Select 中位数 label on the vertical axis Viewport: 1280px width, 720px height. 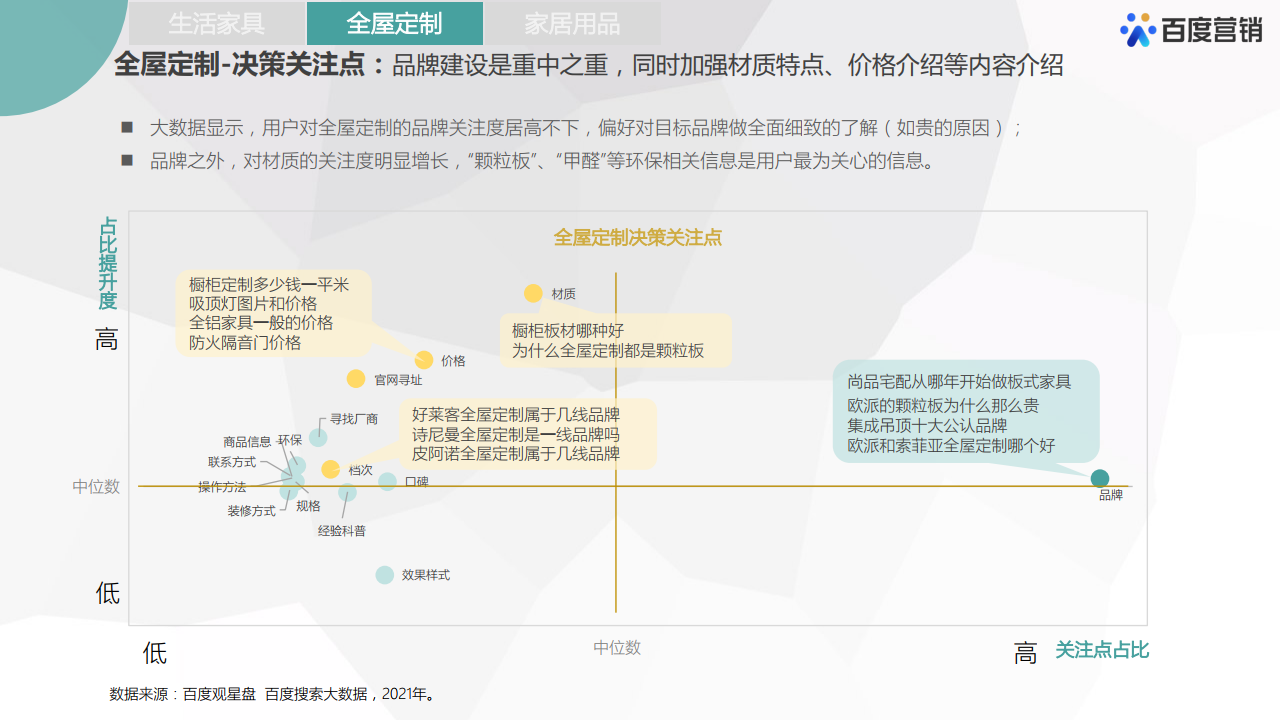coord(96,486)
